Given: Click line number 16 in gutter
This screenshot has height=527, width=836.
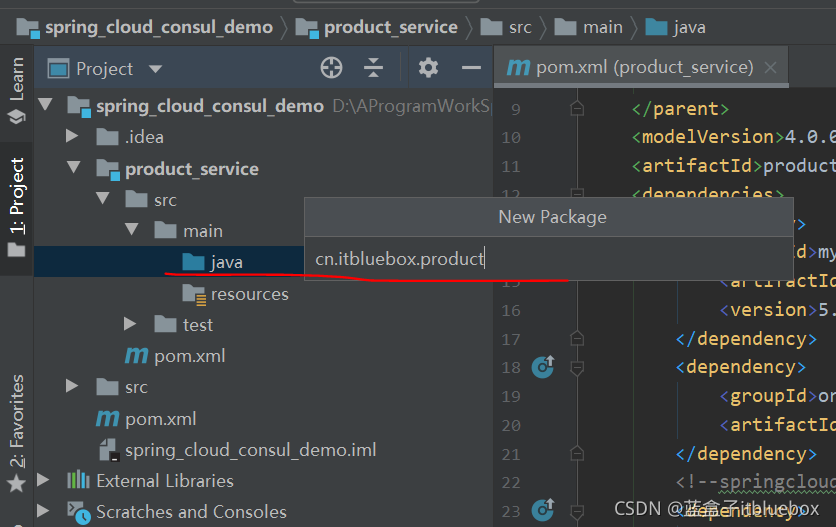Looking at the screenshot, I should pyautogui.click(x=510, y=310).
